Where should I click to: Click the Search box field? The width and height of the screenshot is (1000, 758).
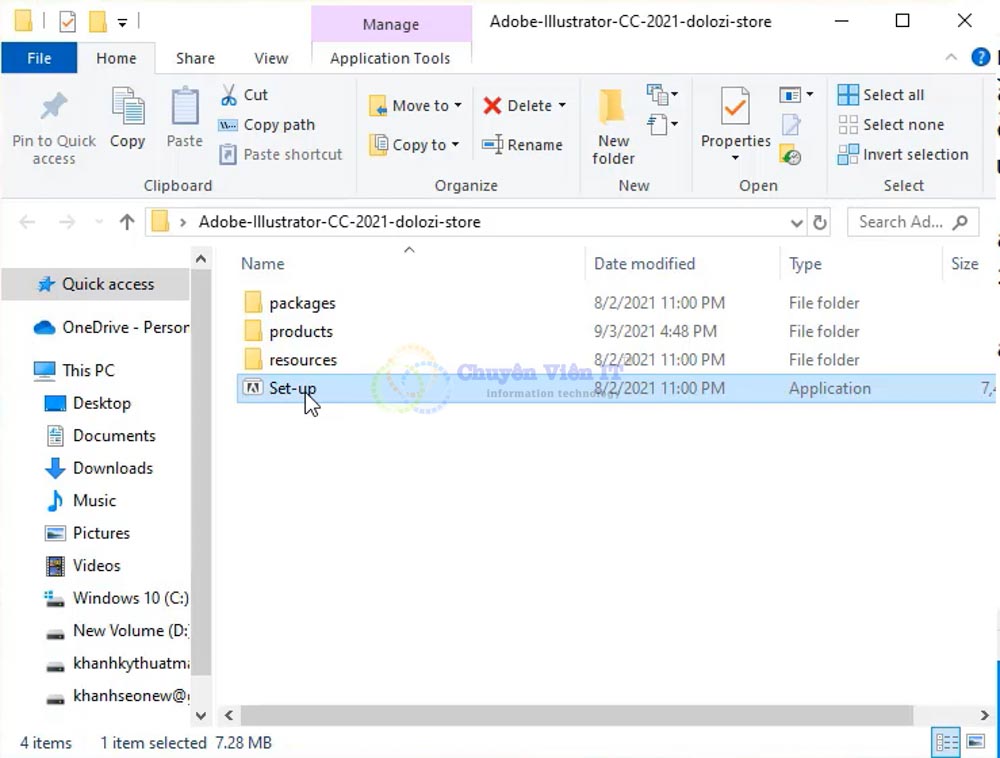click(x=900, y=222)
